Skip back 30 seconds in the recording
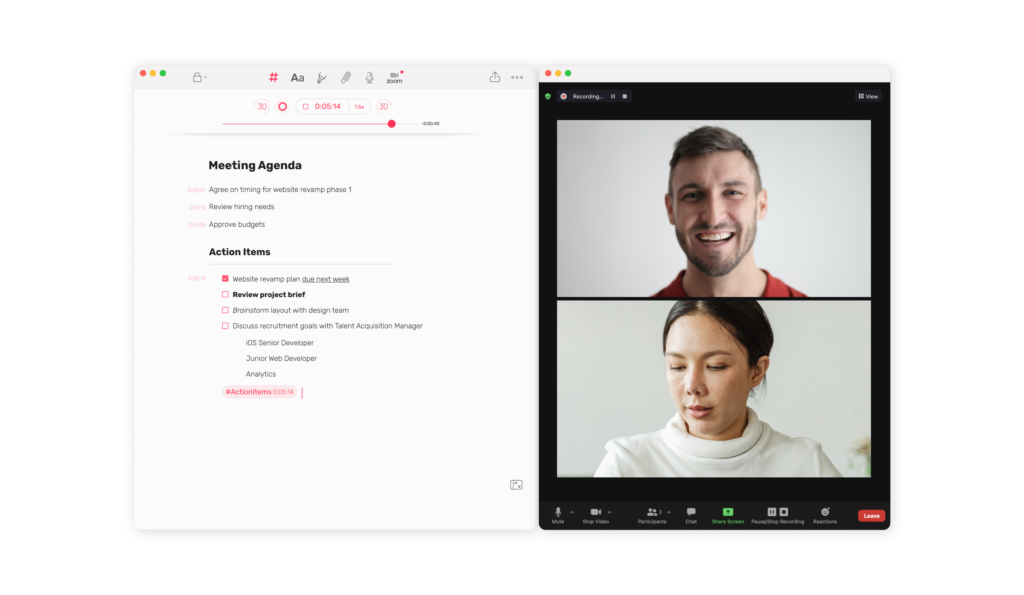 point(261,106)
